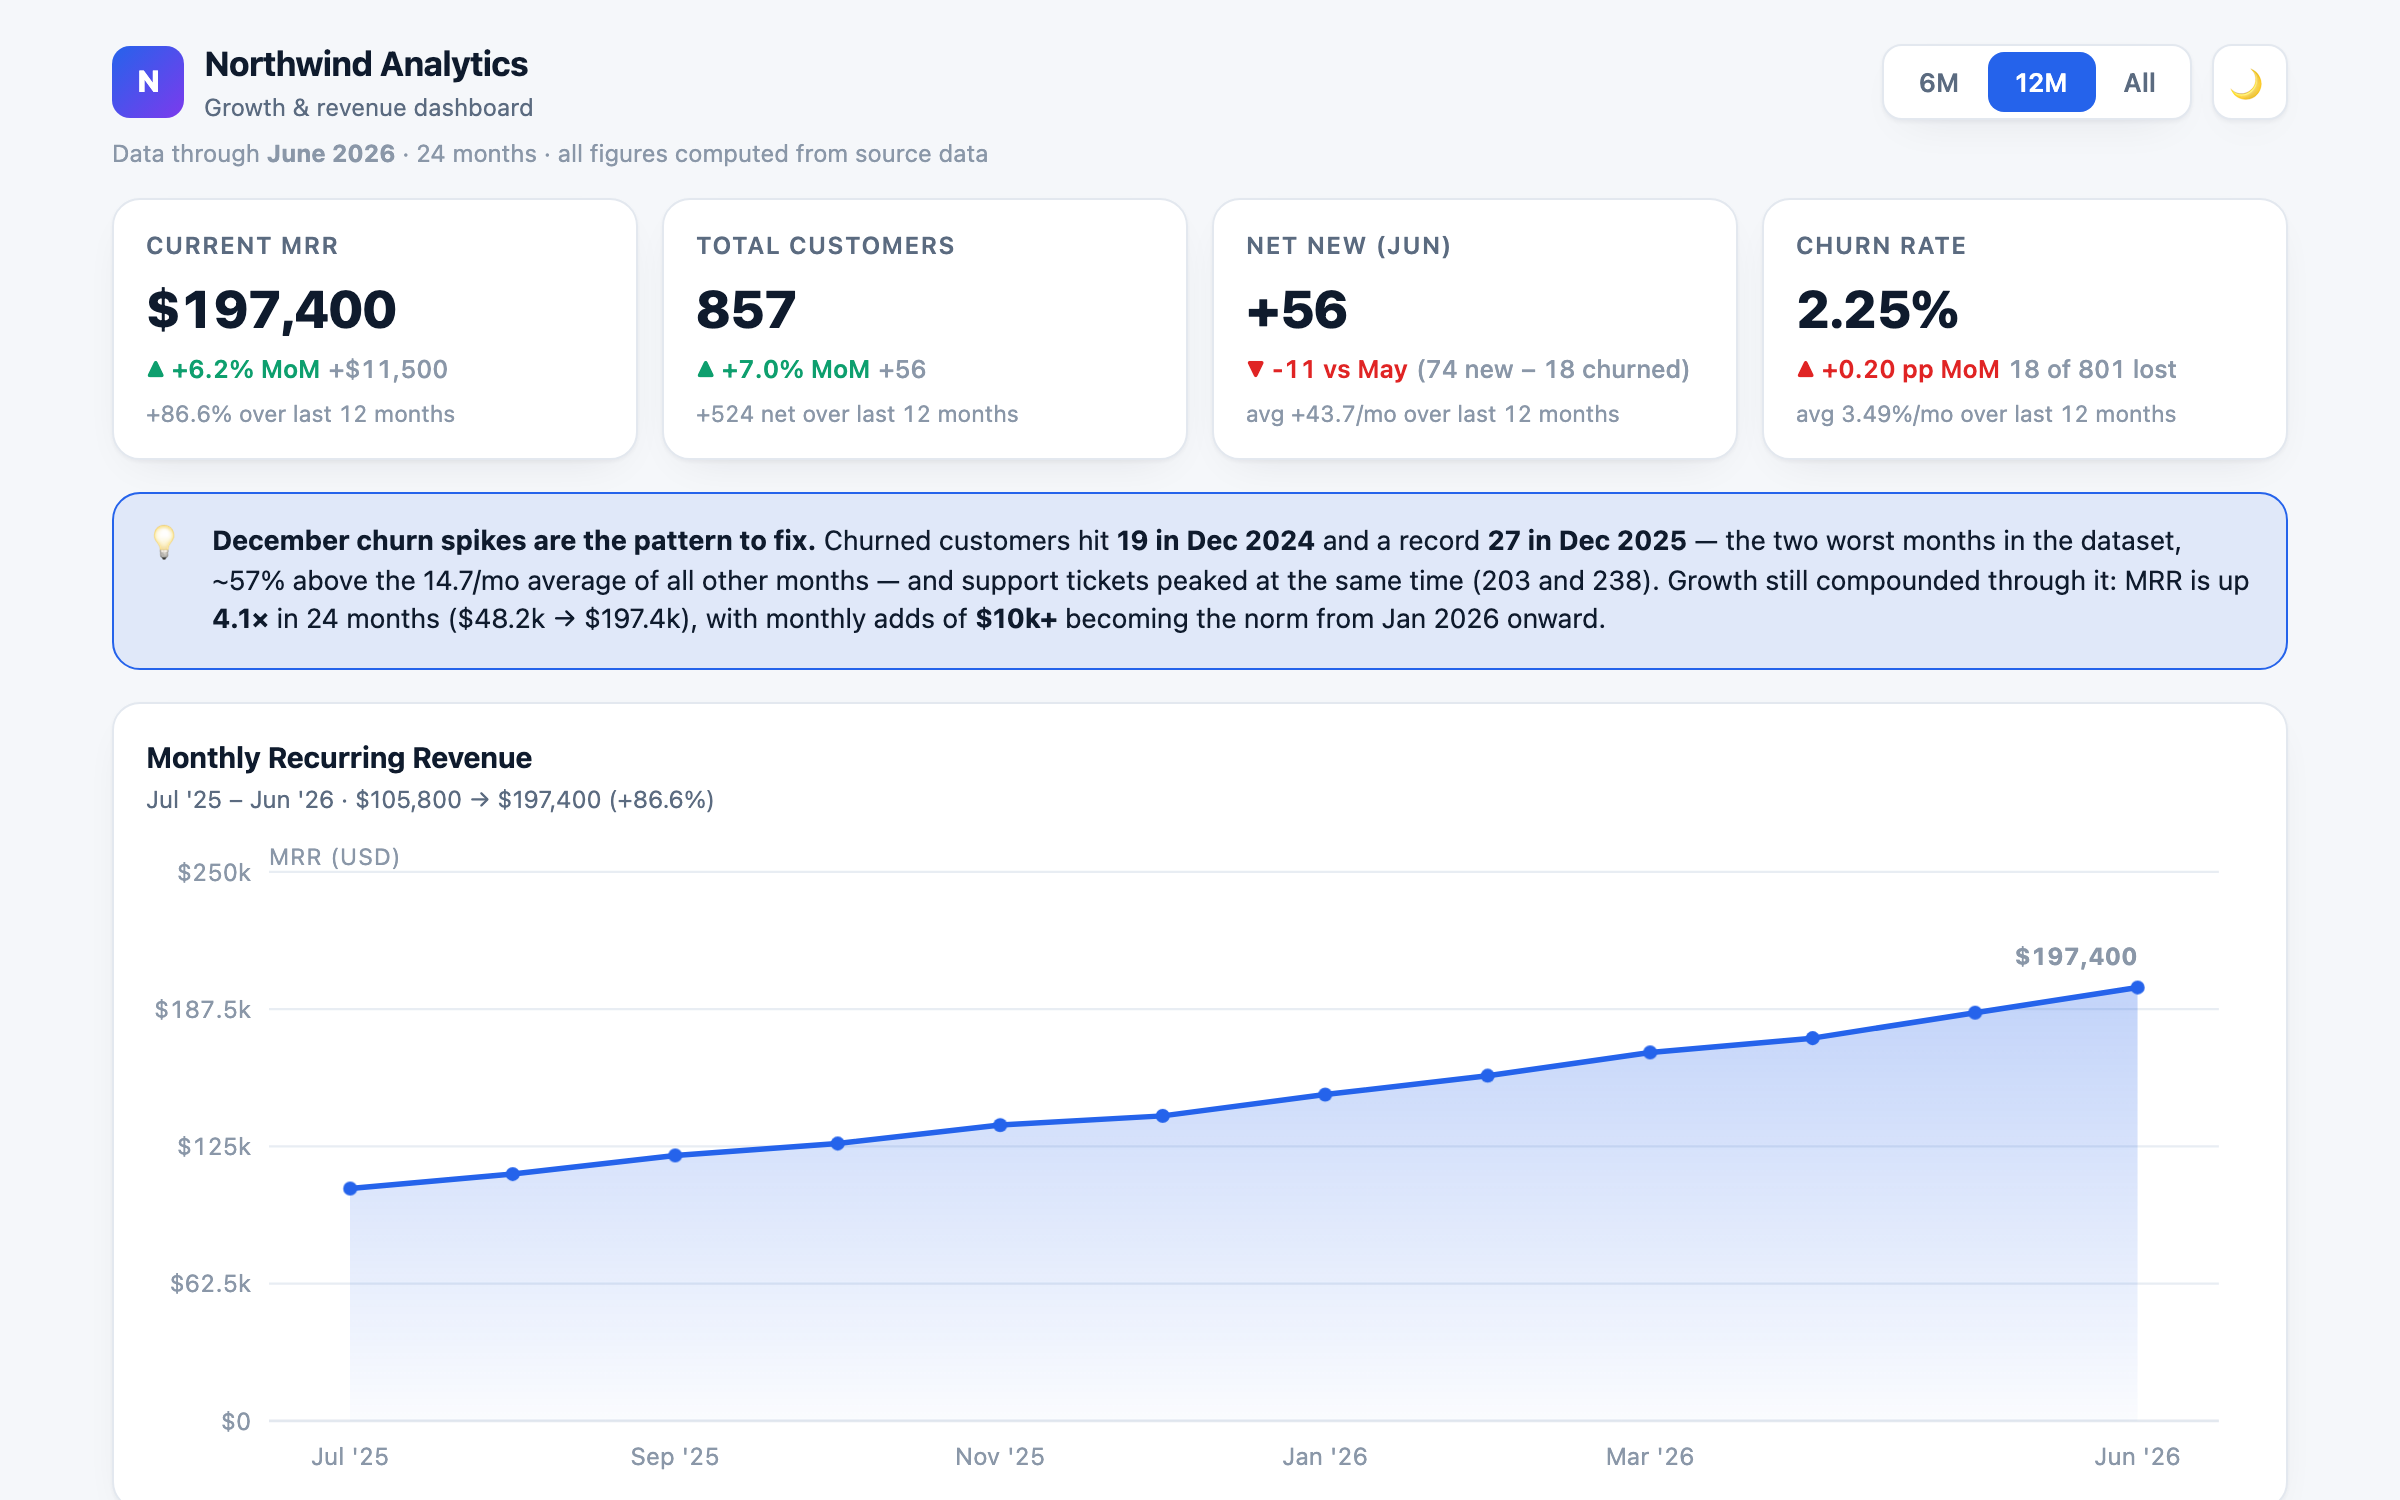The height and width of the screenshot is (1500, 2400).
Task: Toggle dark mode with the moon icon
Action: click(x=2249, y=83)
